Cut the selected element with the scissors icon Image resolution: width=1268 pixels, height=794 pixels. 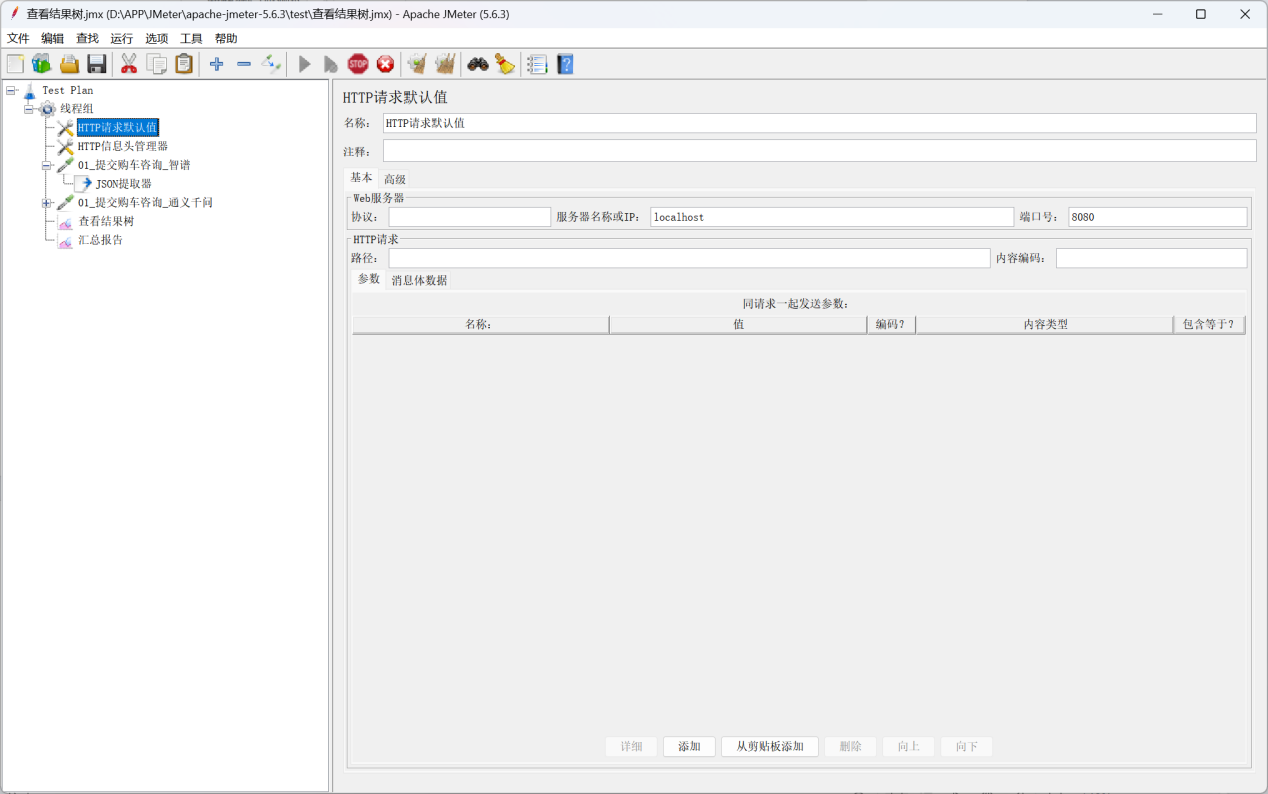[x=129, y=64]
